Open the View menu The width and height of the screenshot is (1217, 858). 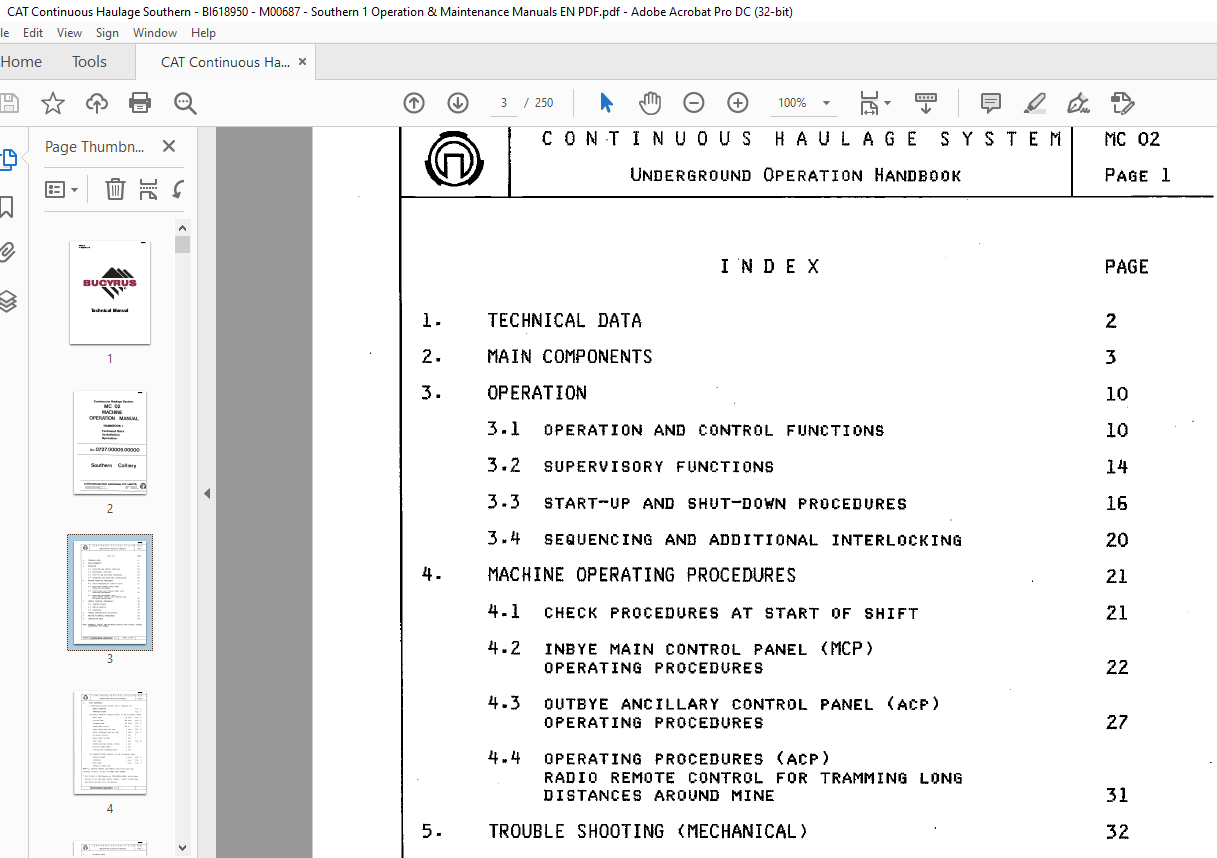coord(69,33)
